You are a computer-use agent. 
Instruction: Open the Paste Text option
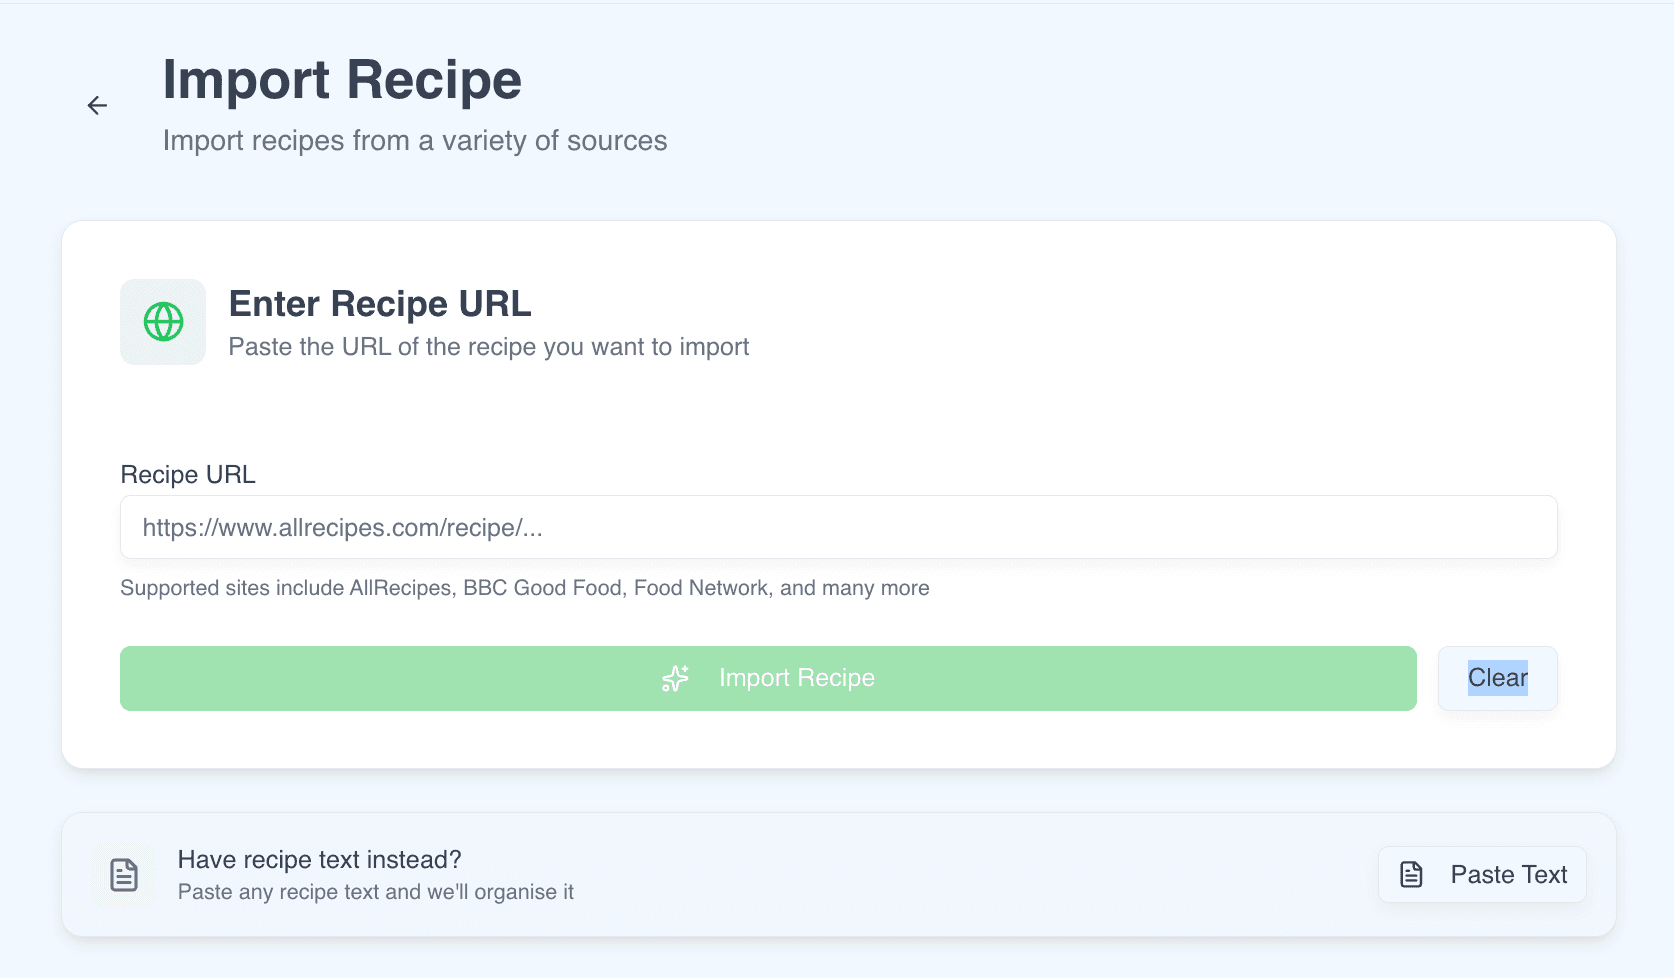pos(1481,874)
